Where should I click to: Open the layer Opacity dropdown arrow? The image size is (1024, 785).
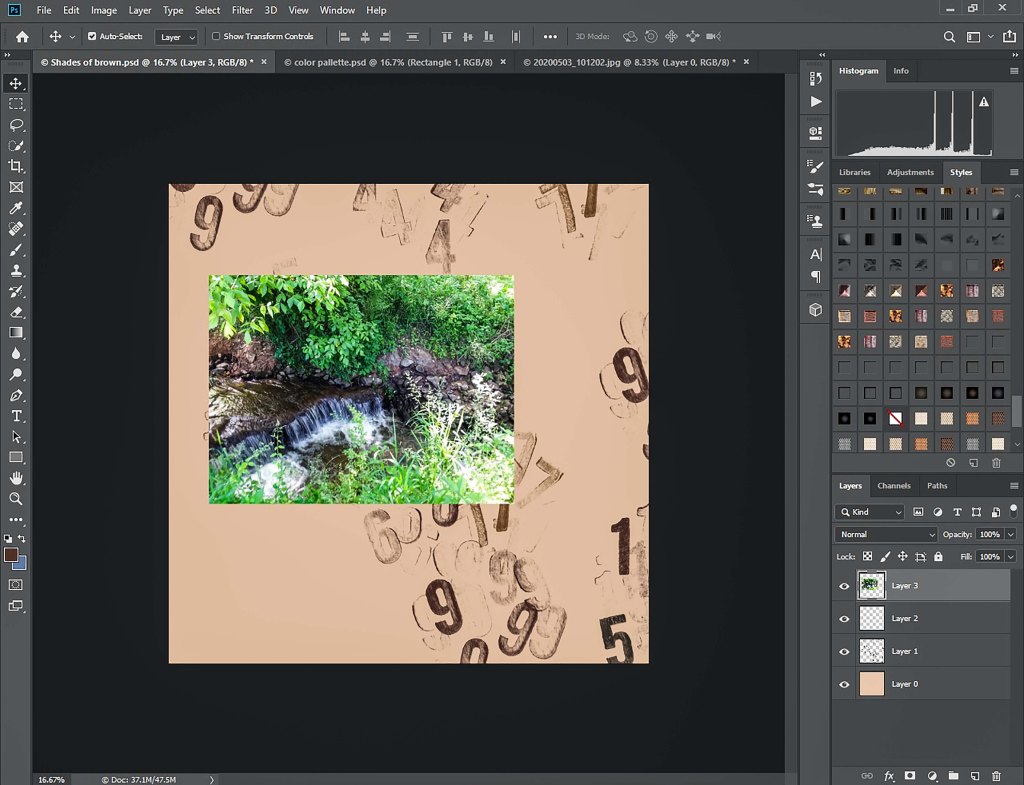coord(1011,534)
